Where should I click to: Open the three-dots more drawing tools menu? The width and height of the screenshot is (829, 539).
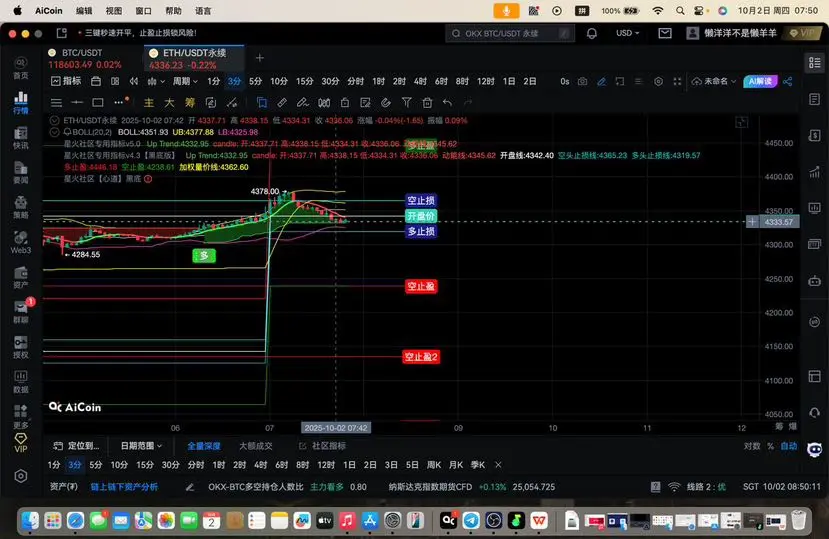tap(121, 102)
